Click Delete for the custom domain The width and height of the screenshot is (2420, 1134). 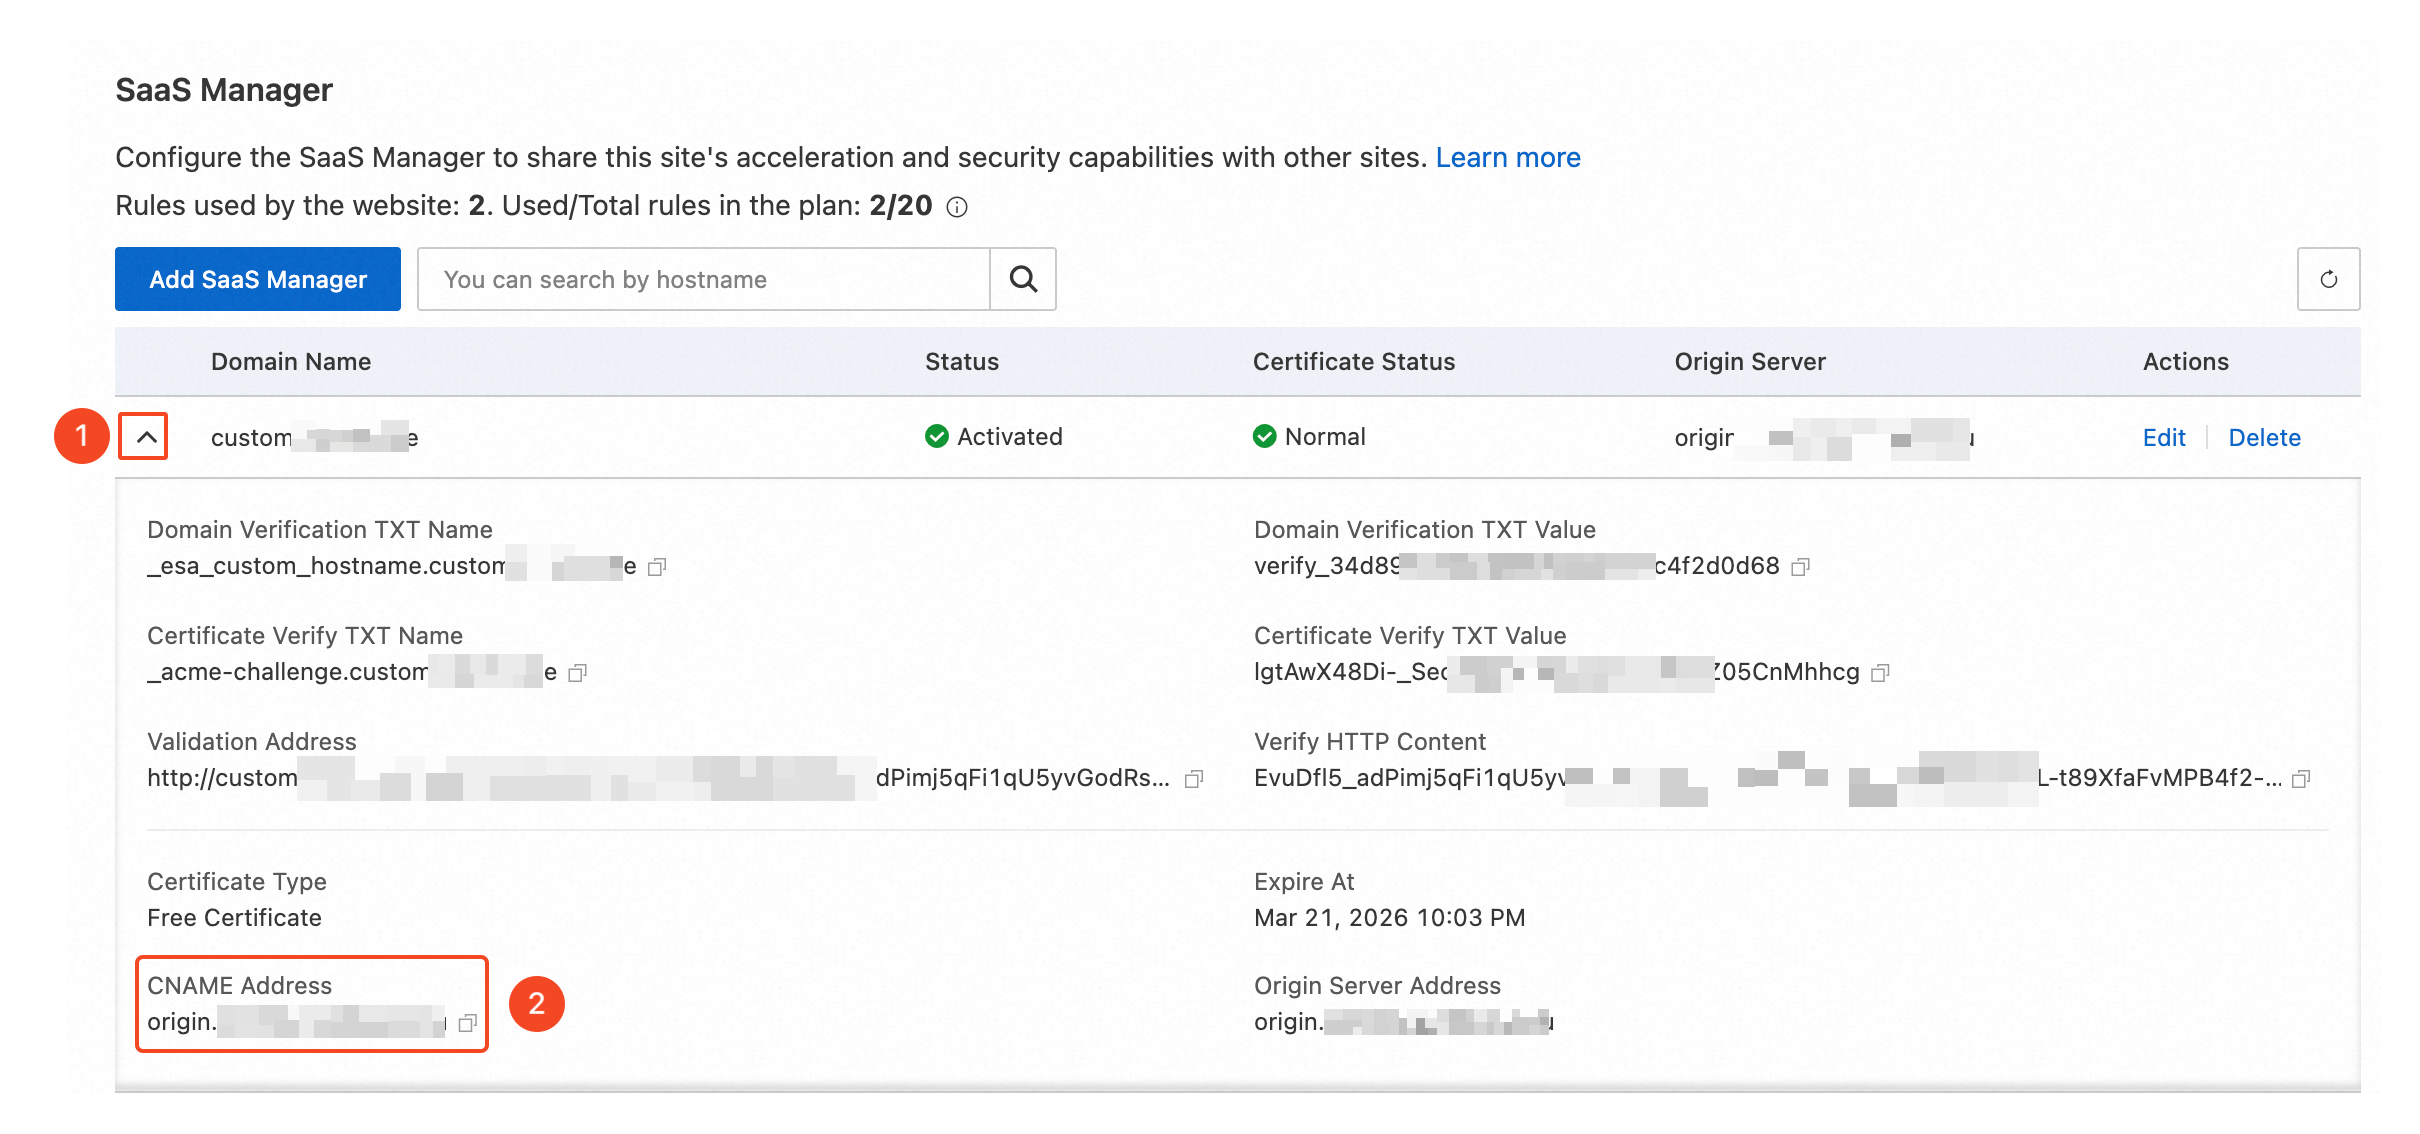tap(2264, 437)
